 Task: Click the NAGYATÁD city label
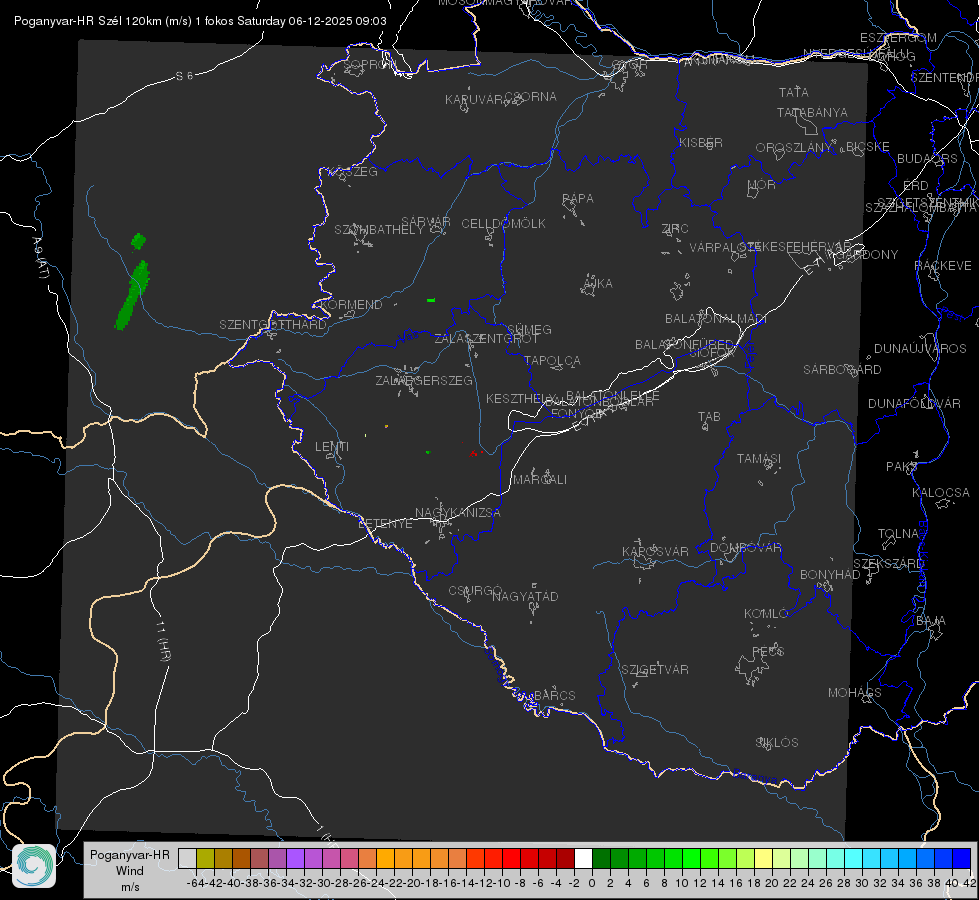(x=525, y=596)
